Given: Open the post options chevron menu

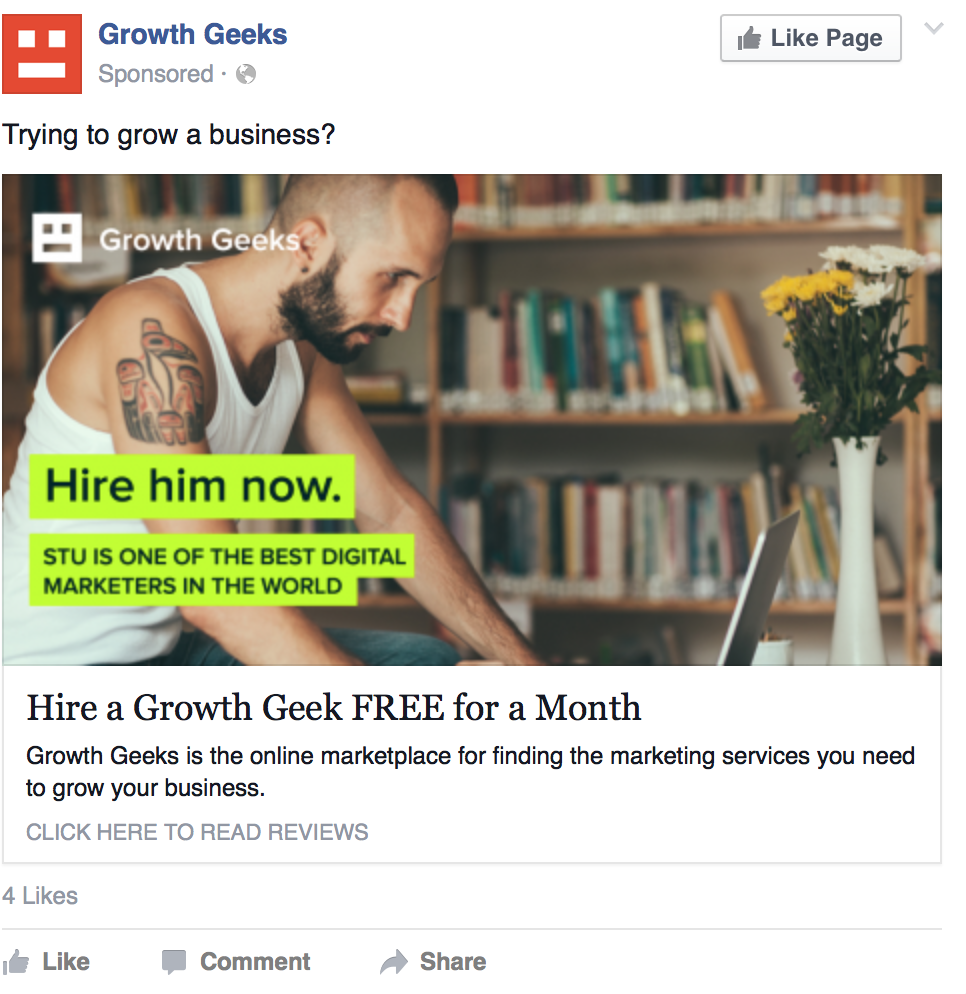Looking at the screenshot, I should click(x=934, y=28).
